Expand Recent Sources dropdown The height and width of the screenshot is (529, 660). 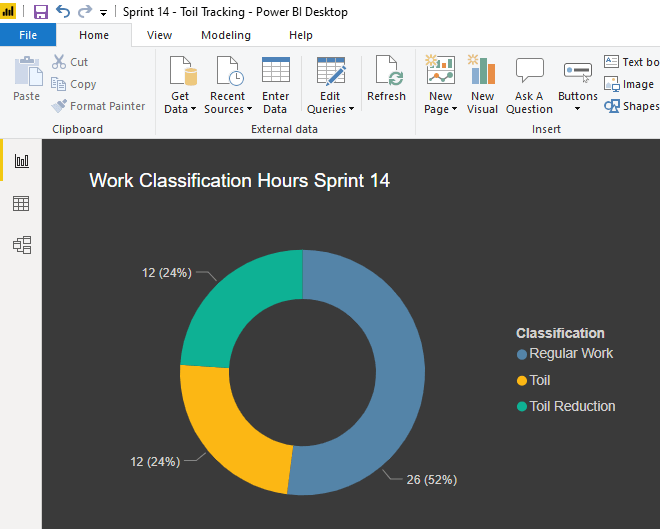tap(227, 108)
